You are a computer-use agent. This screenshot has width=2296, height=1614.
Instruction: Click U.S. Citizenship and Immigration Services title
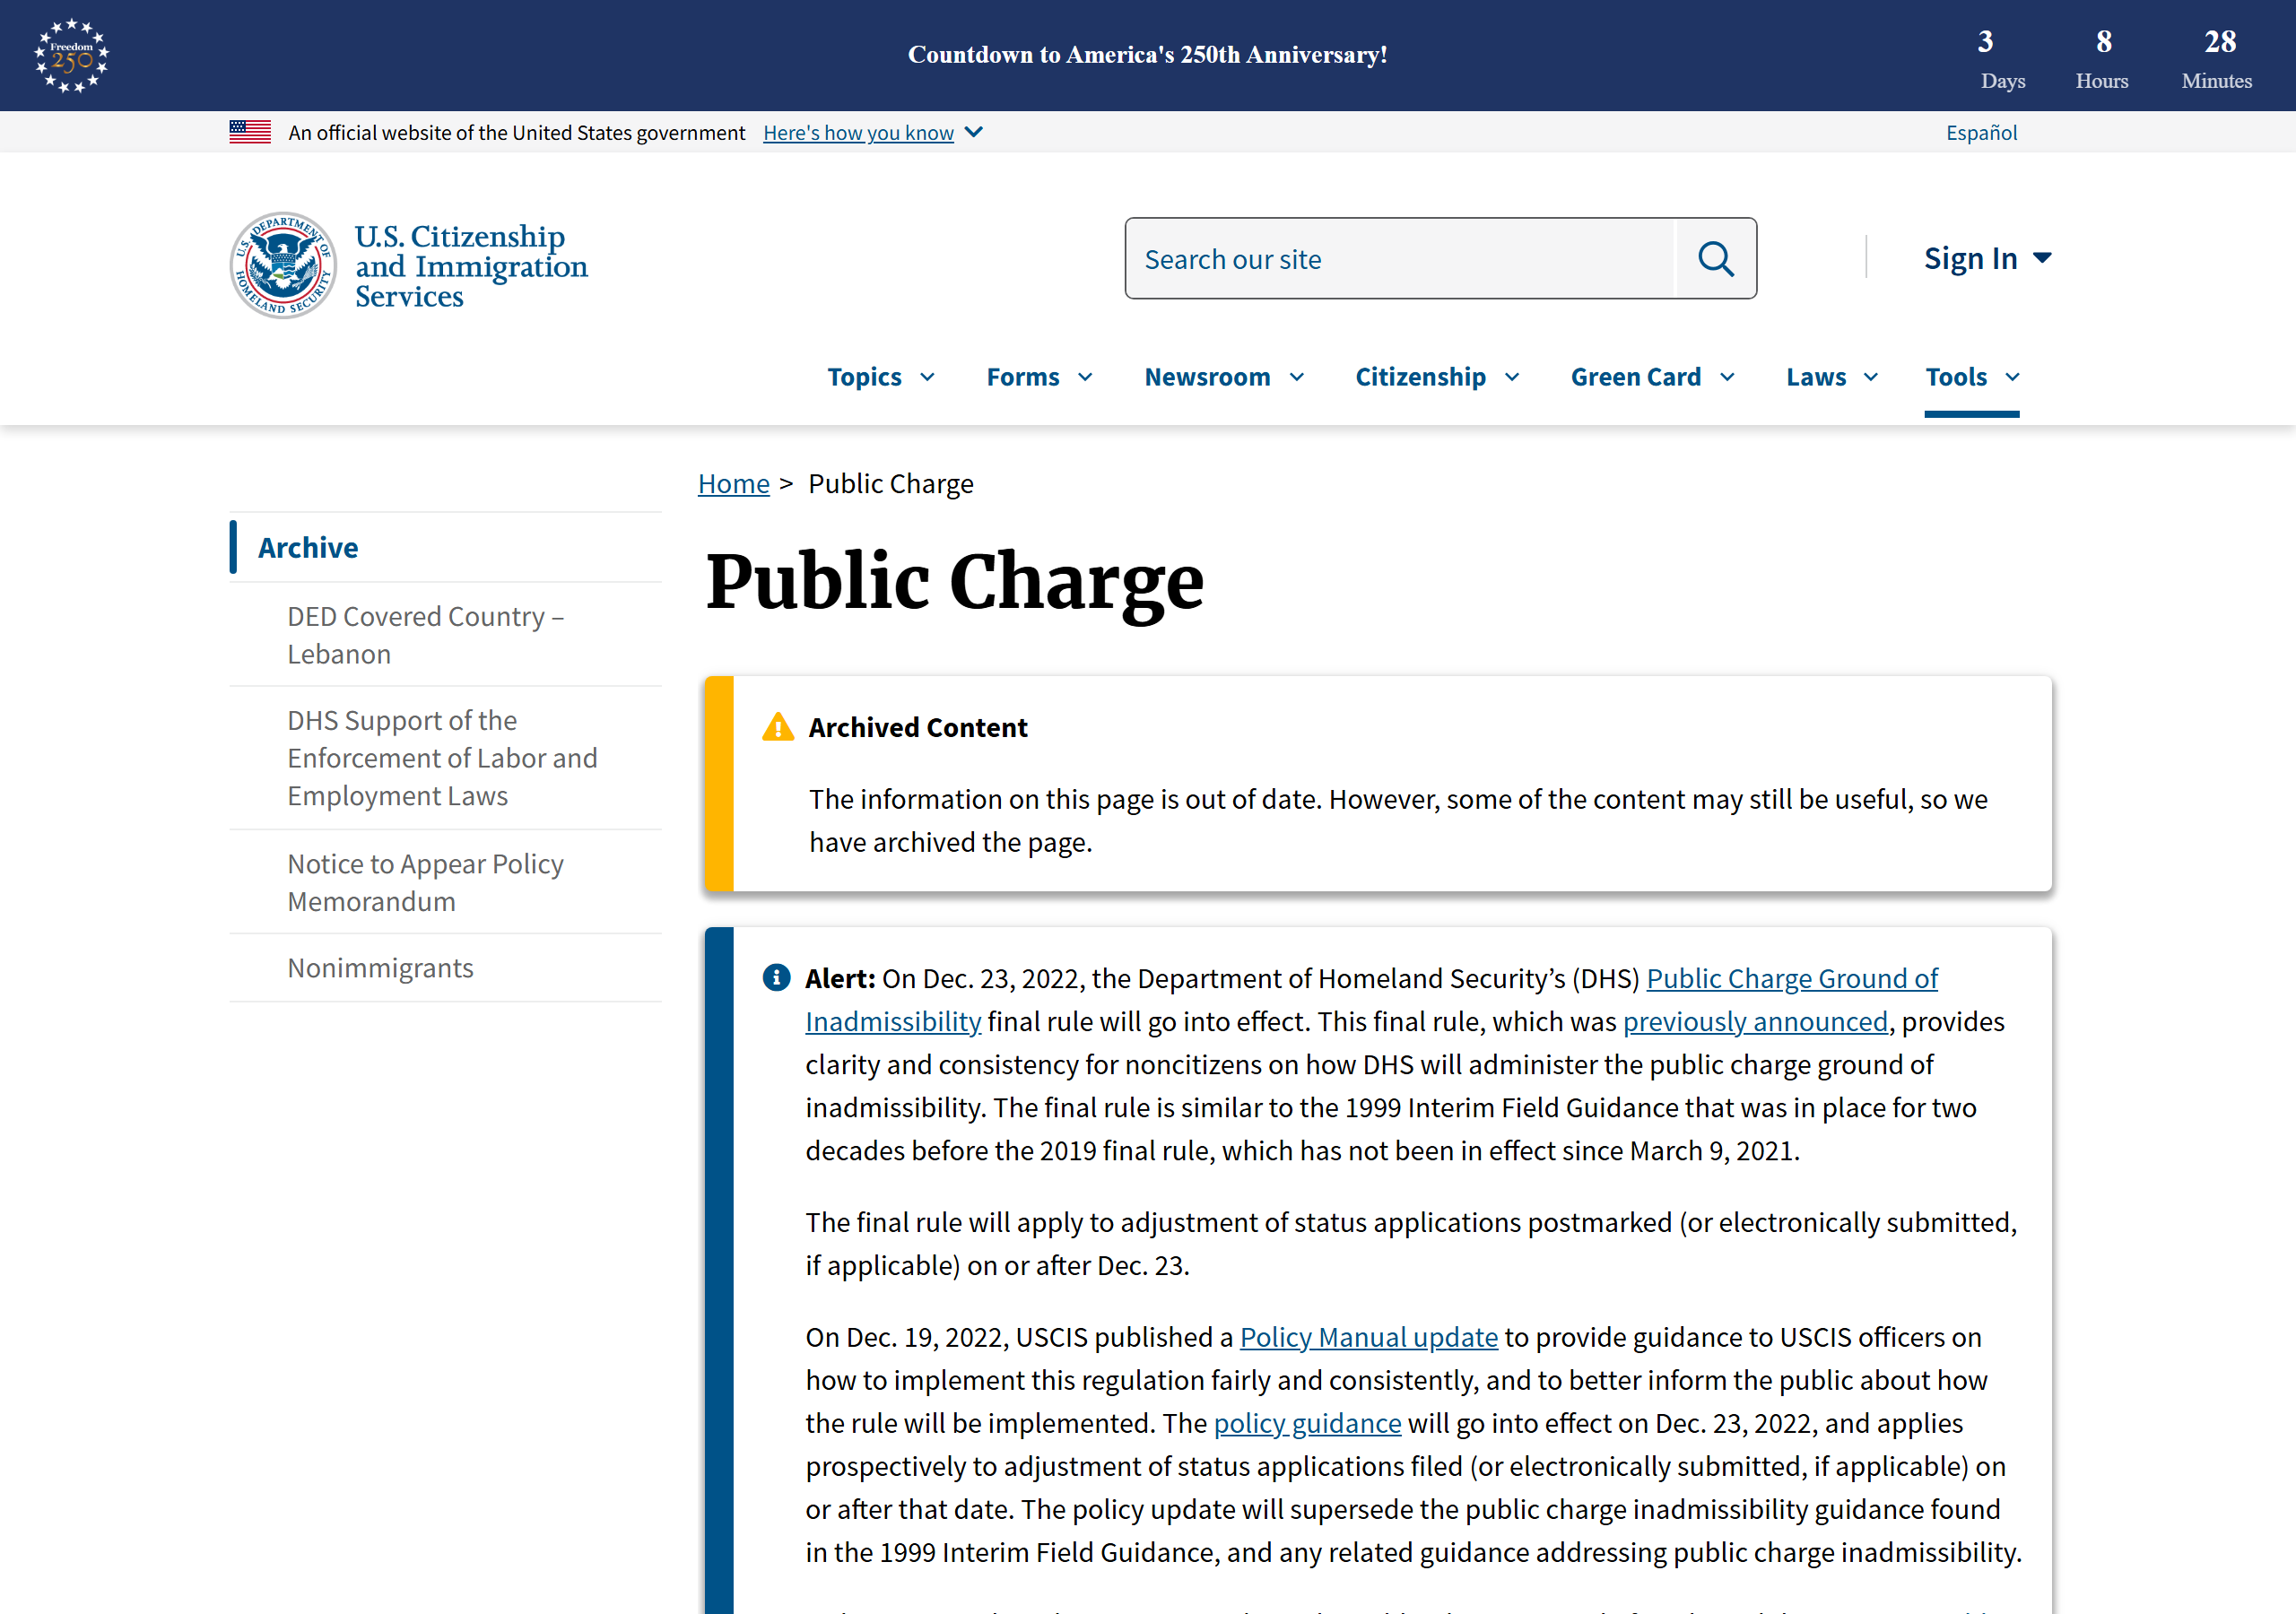click(471, 266)
